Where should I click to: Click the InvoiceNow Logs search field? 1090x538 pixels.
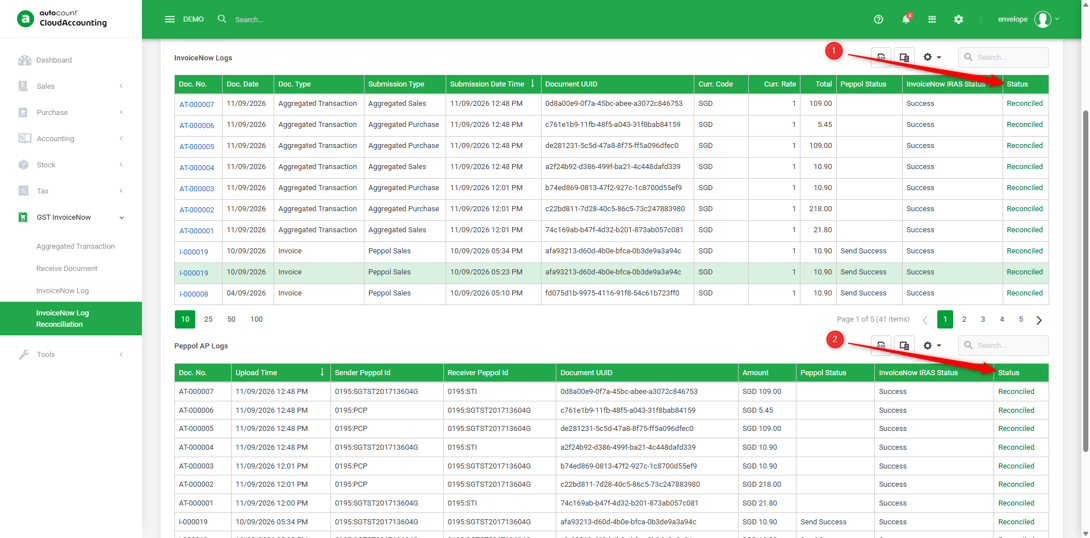(x=1003, y=57)
